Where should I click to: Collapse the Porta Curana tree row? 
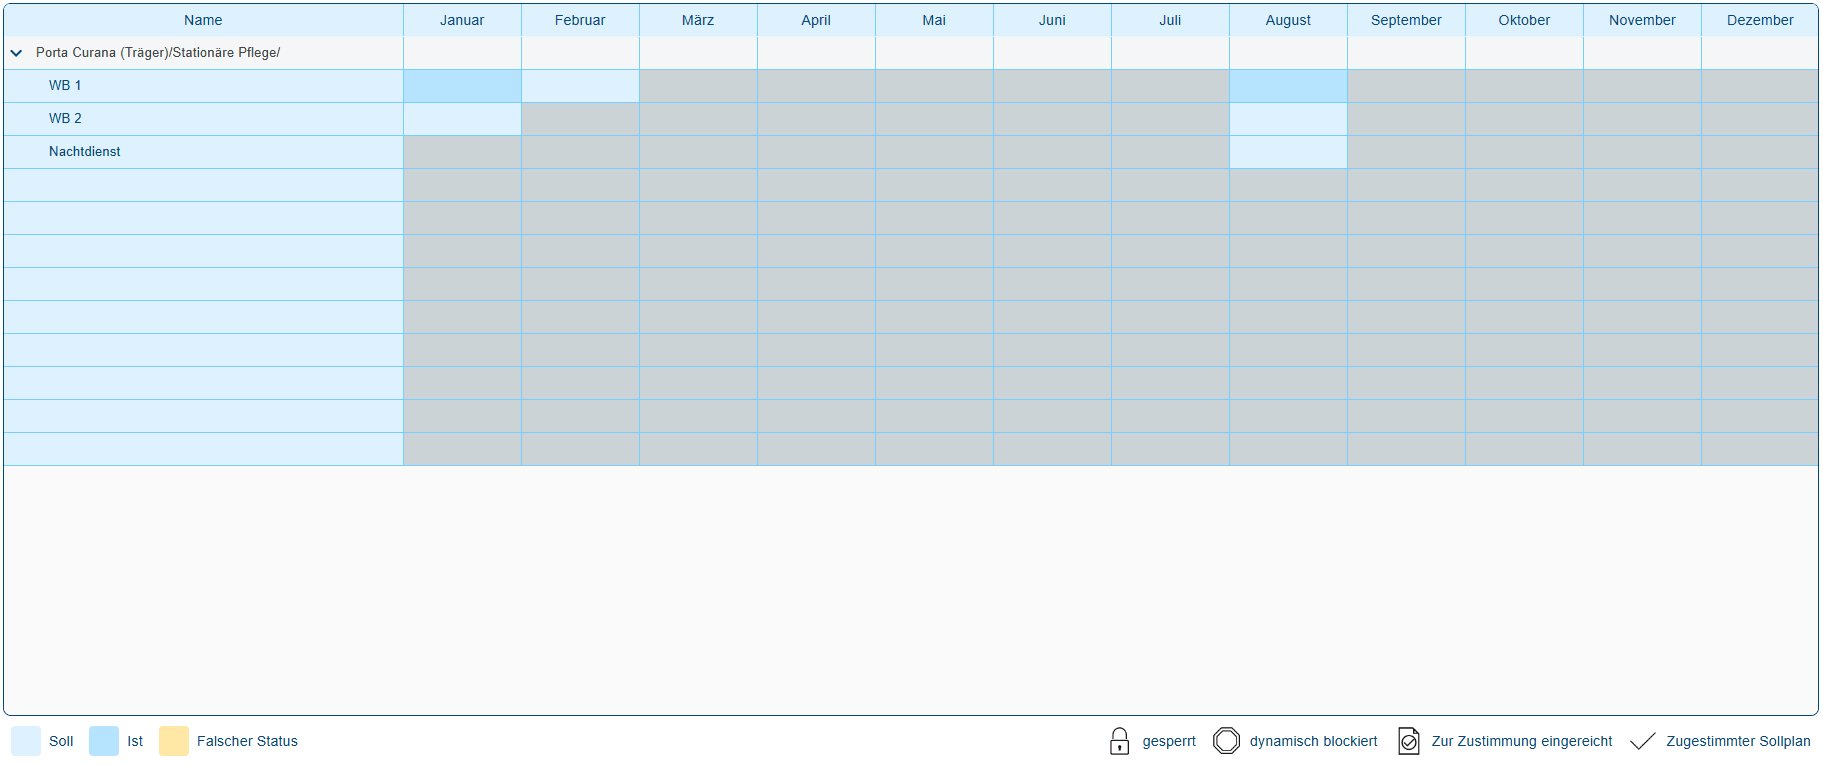tap(17, 53)
